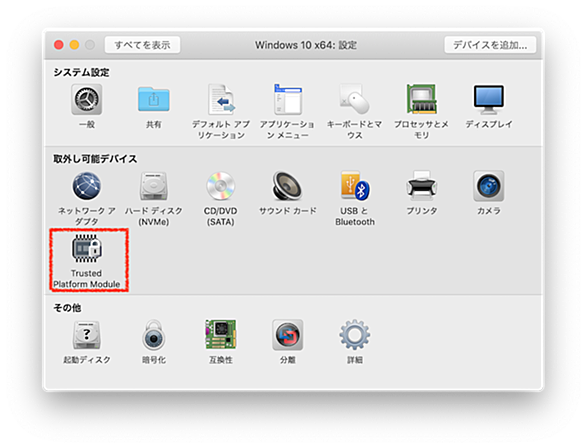
Task: Open USB と Bluetooth settings
Action: 355,186
